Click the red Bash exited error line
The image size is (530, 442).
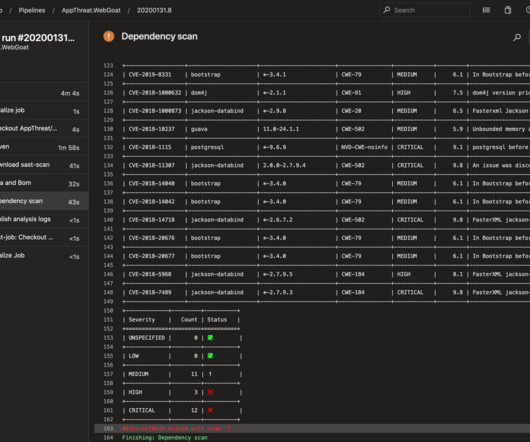tap(179, 428)
